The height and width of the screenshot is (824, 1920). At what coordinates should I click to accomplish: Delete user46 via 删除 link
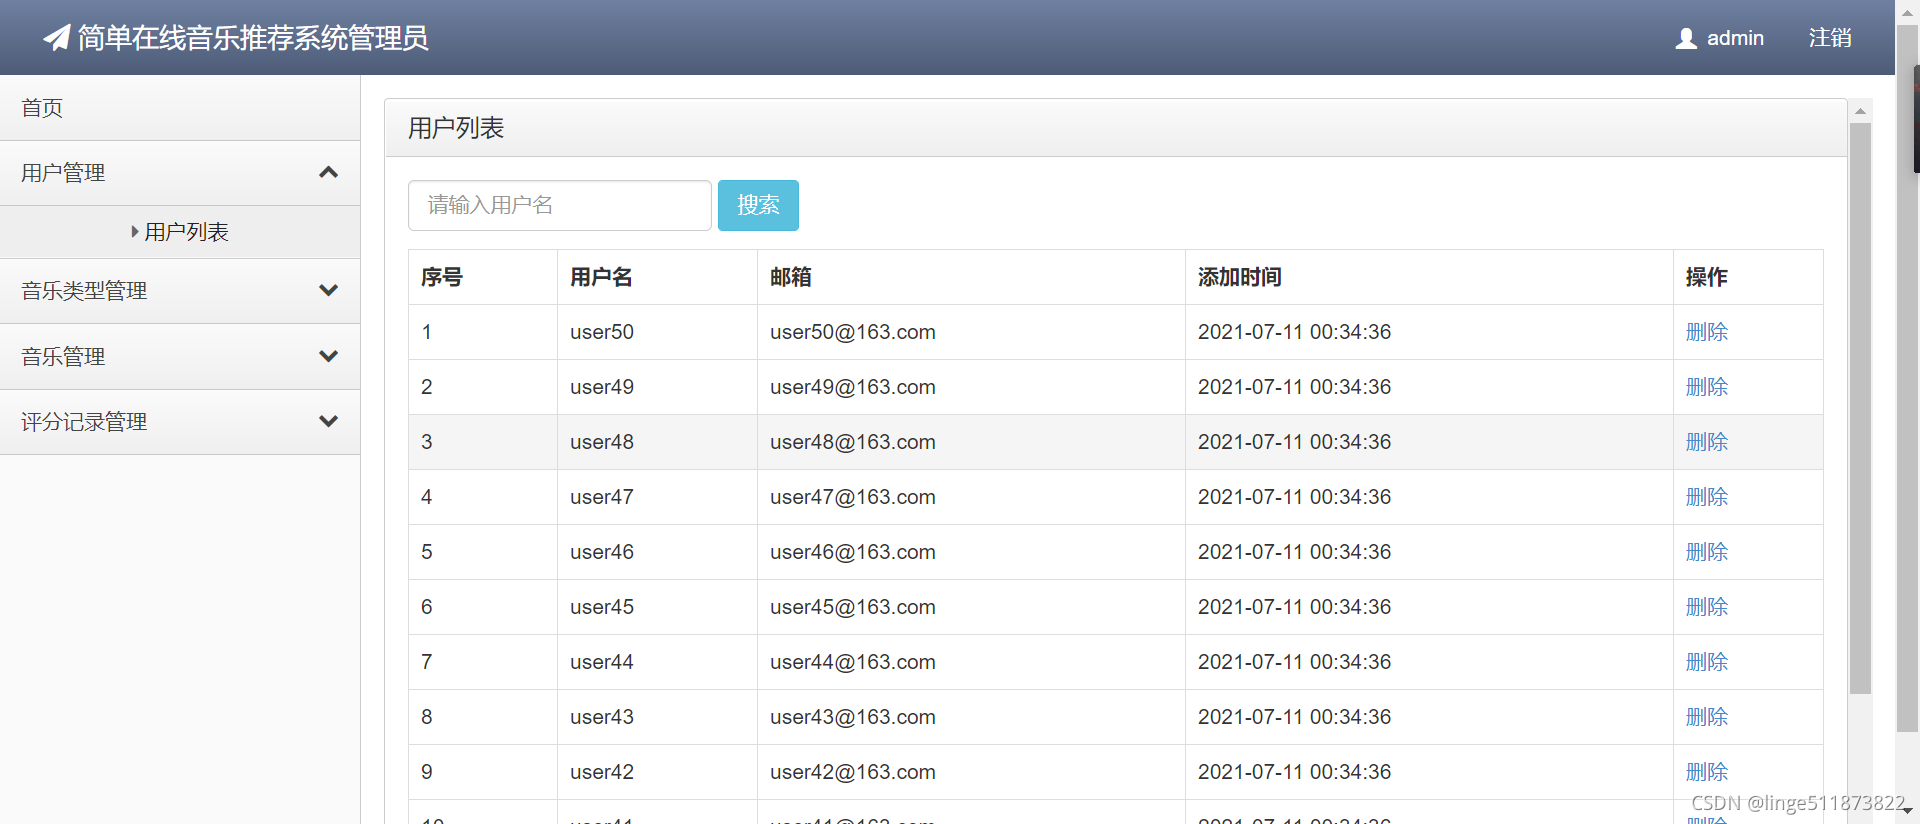coord(1707,552)
